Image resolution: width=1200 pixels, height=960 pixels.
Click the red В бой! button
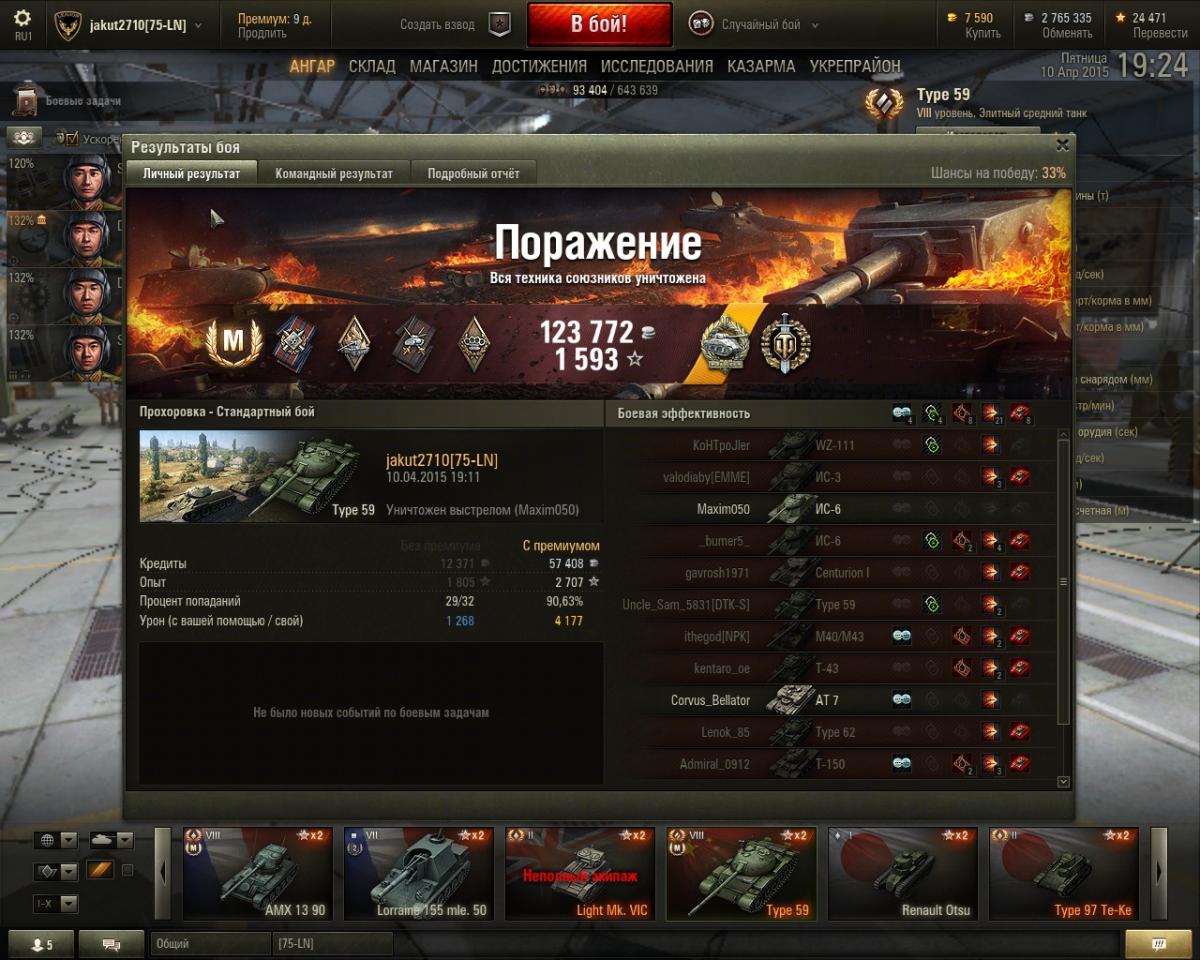(599, 24)
